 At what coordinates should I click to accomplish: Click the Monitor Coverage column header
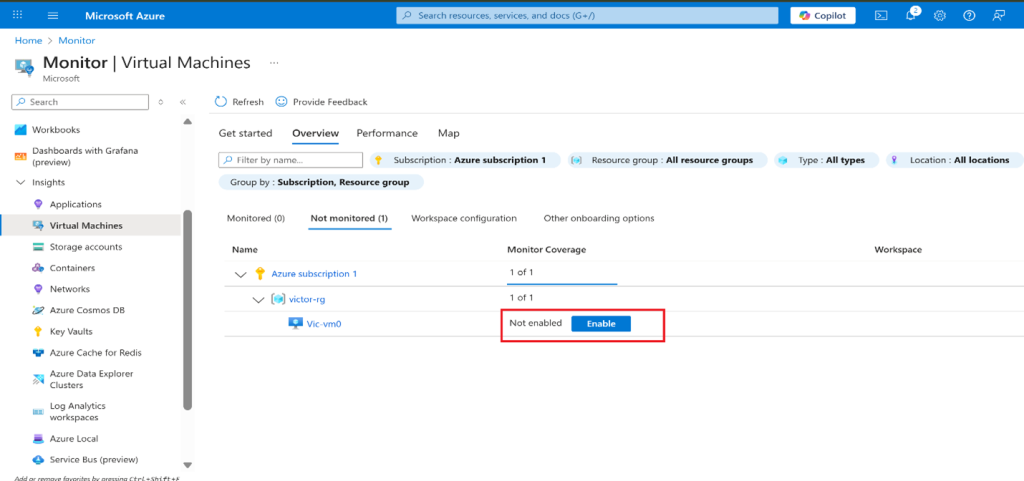547,249
